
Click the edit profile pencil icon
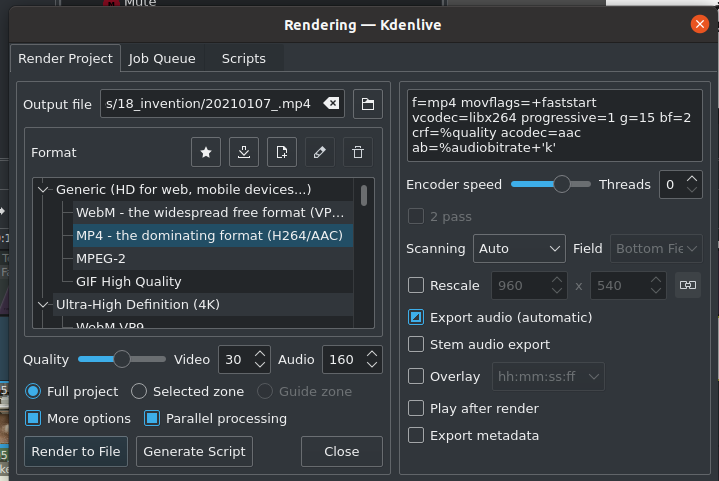coord(320,152)
